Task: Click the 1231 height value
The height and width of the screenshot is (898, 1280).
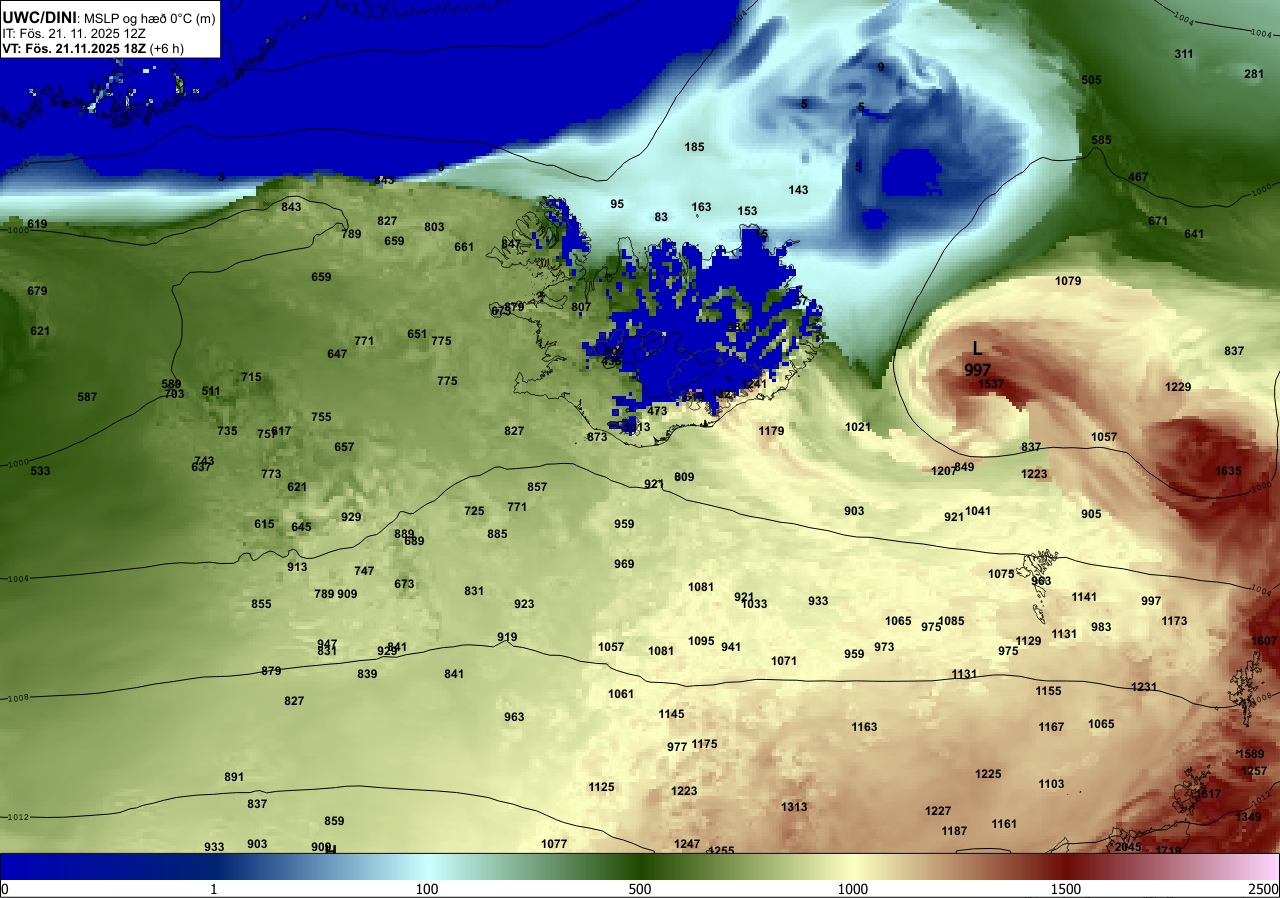Action: point(1144,687)
